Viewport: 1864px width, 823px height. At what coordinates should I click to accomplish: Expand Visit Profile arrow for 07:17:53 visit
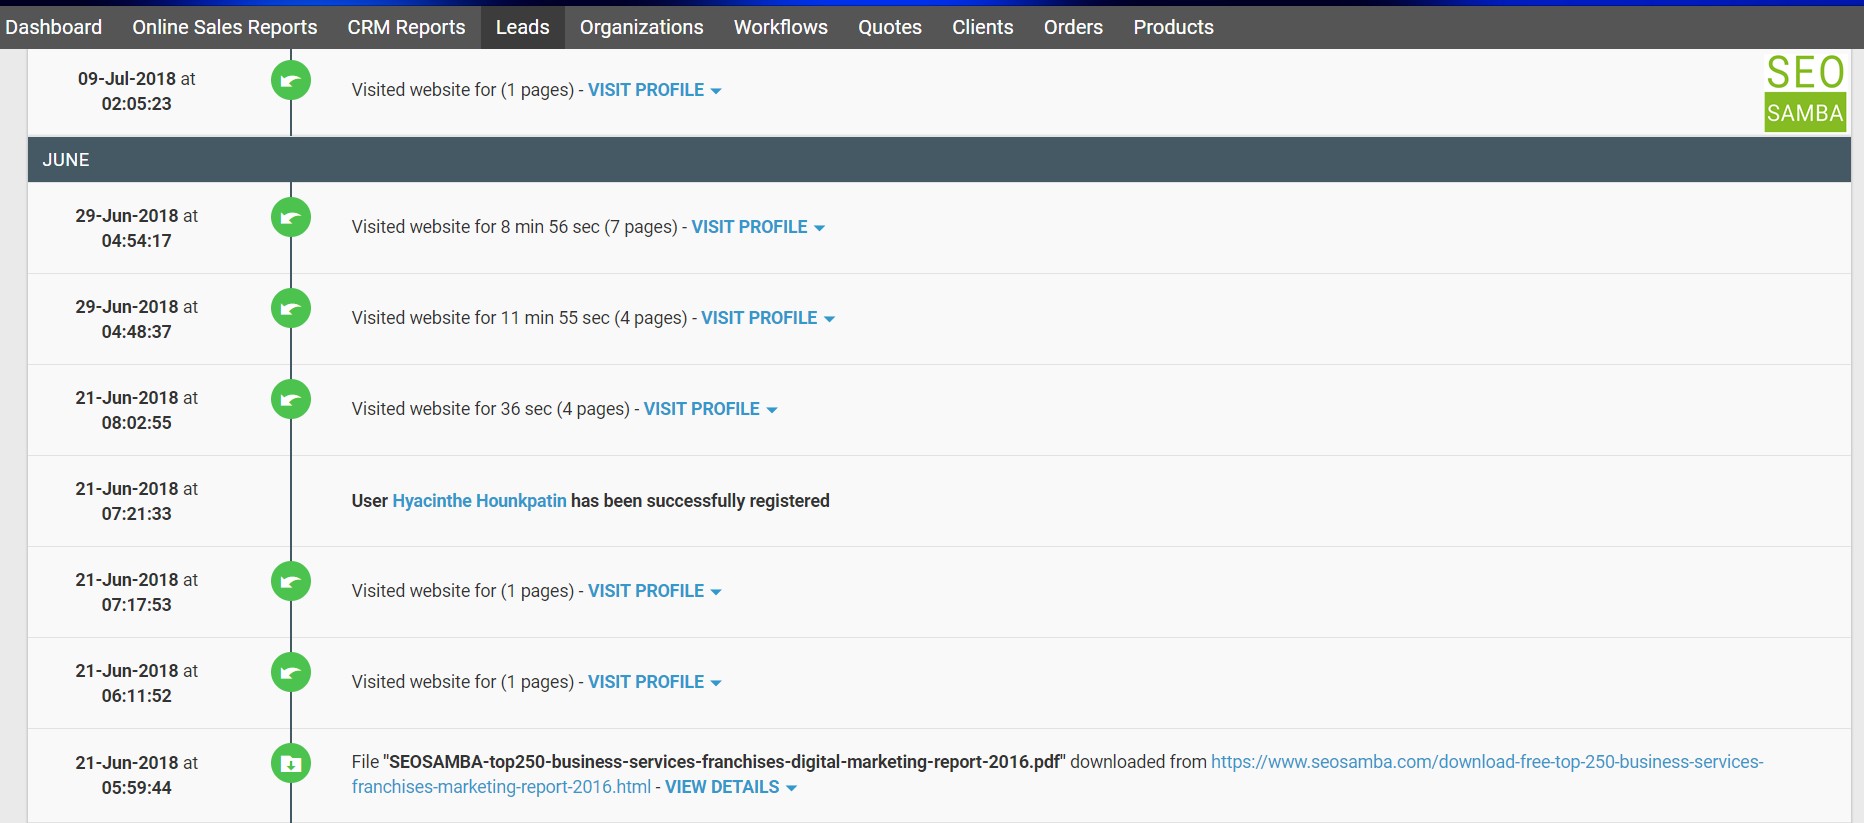(x=716, y=592)
